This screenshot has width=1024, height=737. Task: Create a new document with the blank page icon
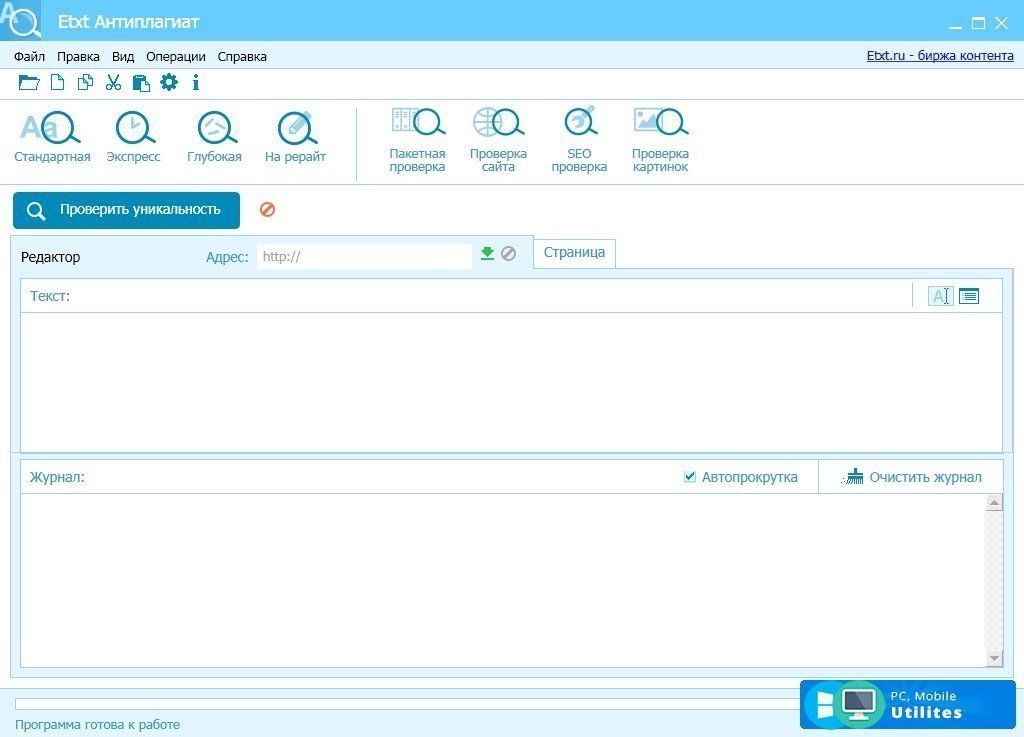click(x=57, y=82)
